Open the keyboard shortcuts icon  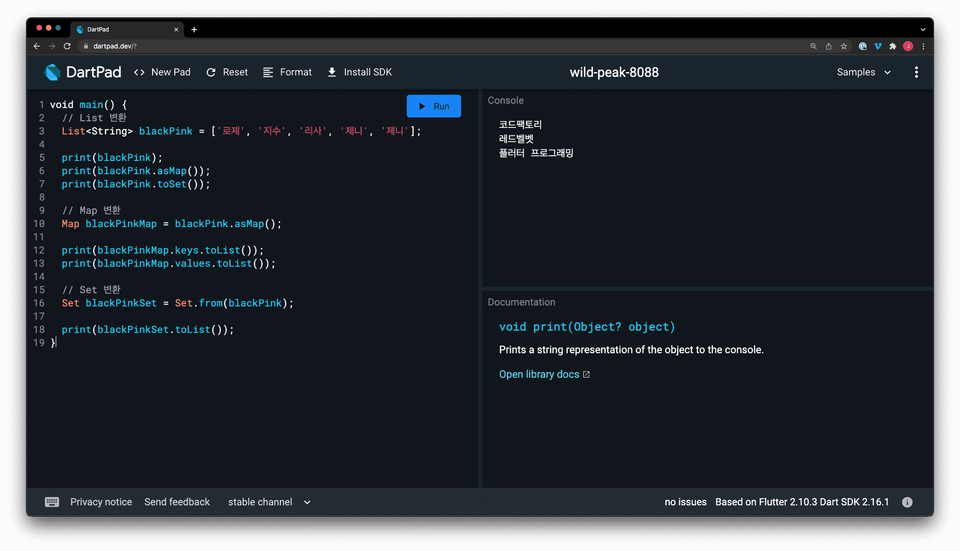52,502
